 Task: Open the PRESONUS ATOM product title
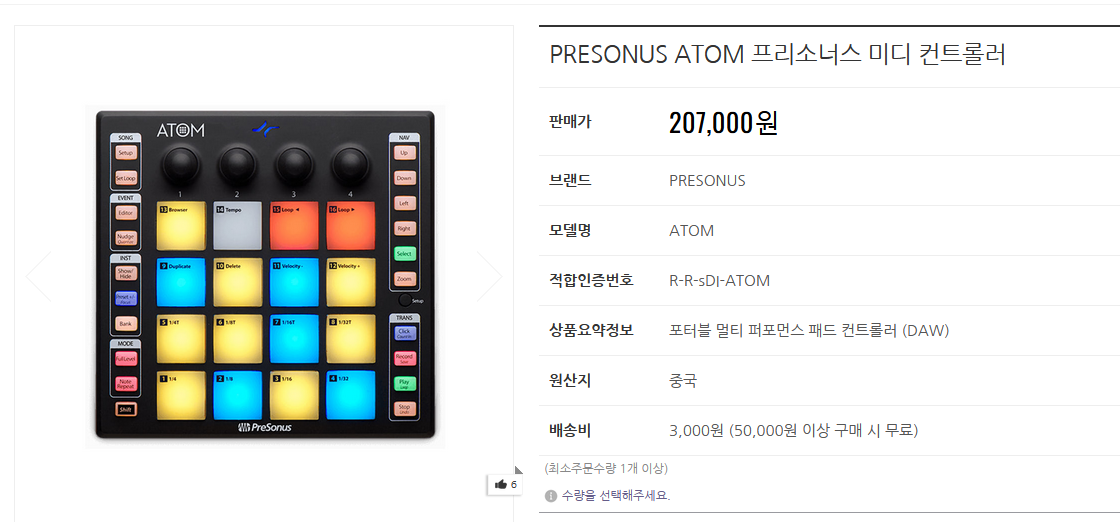(777, 54)
